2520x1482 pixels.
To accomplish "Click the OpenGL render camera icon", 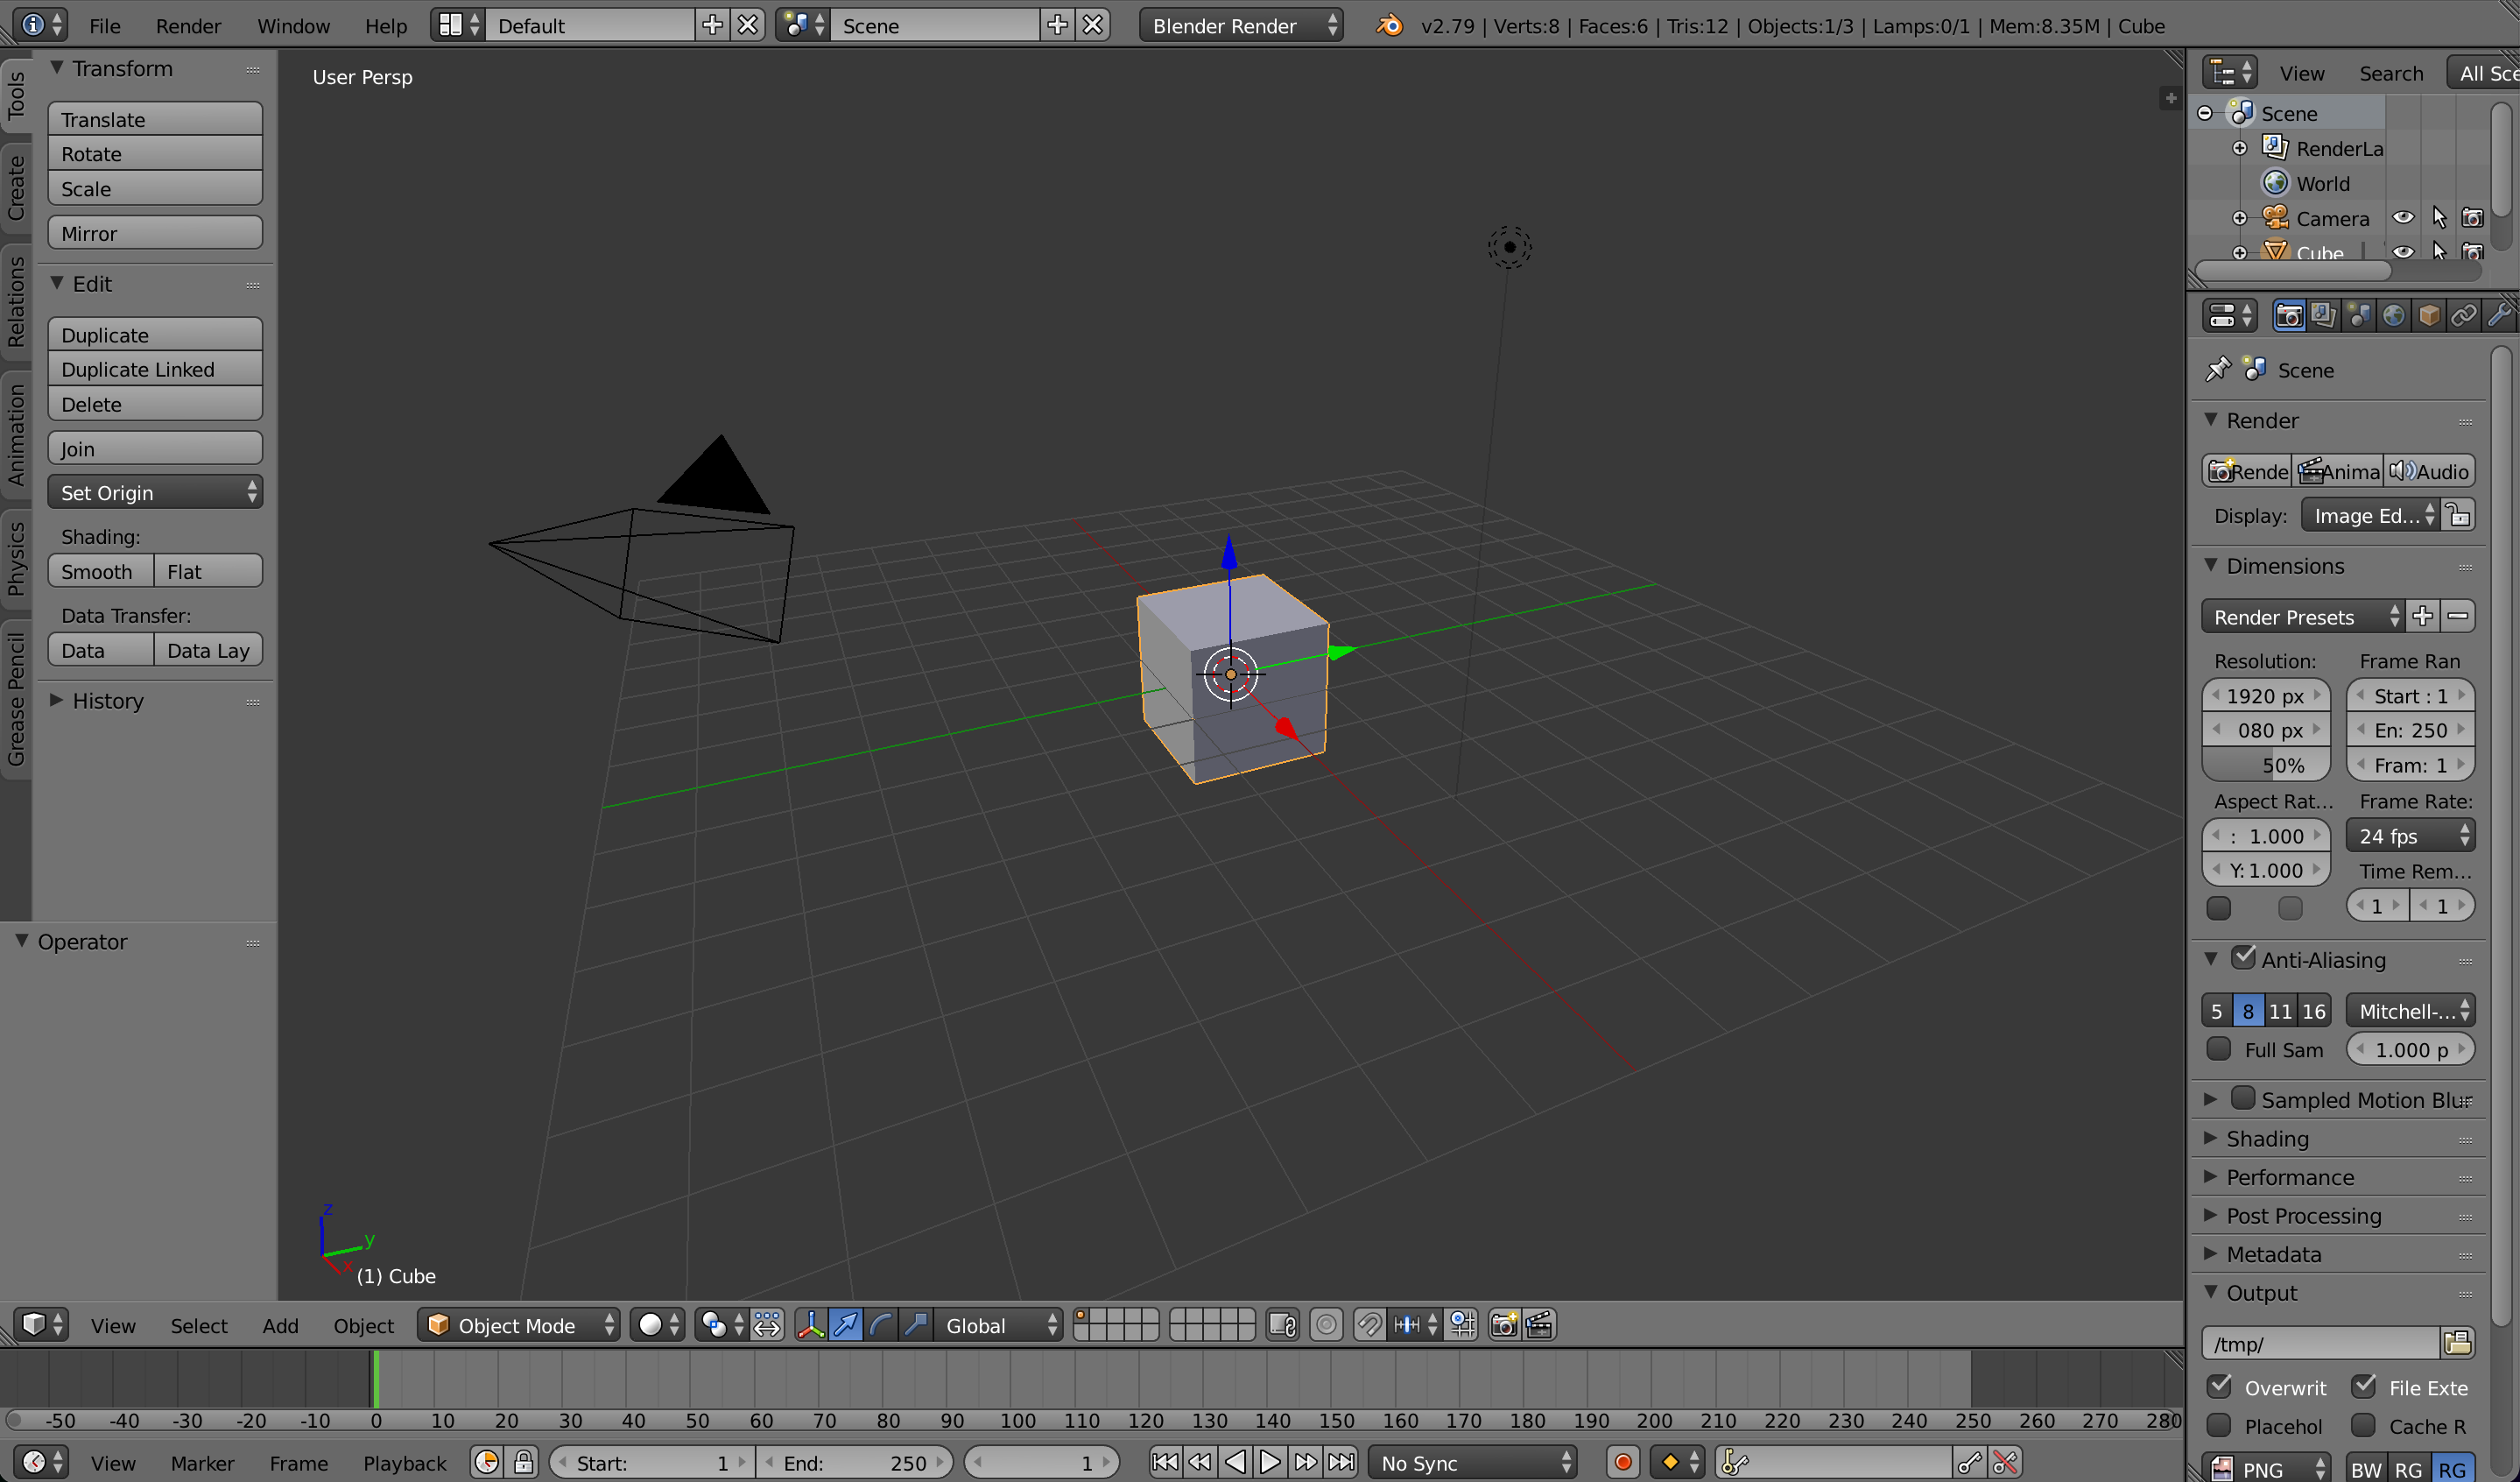I will pos(1503,1325).
